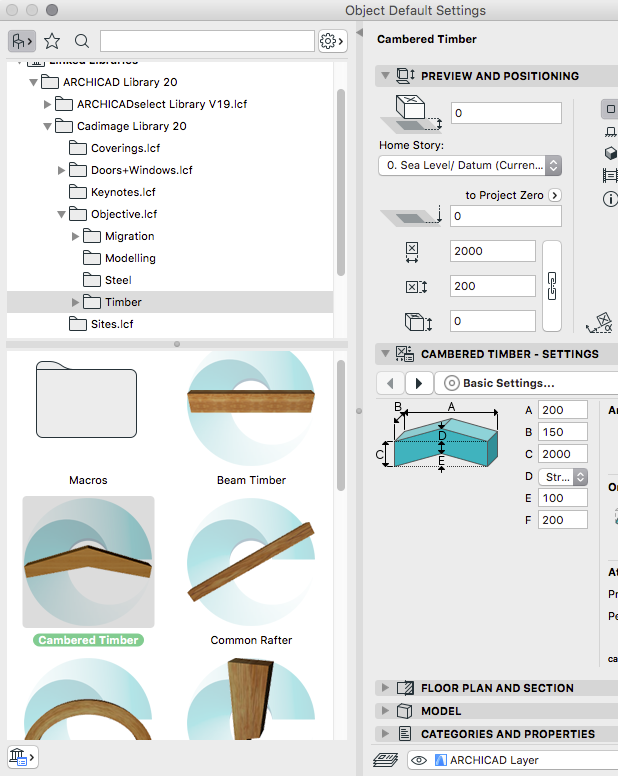Select the Coverings.lcf folder
The width and height of the screenshot is (618, 776).
[x=114, y=148]
